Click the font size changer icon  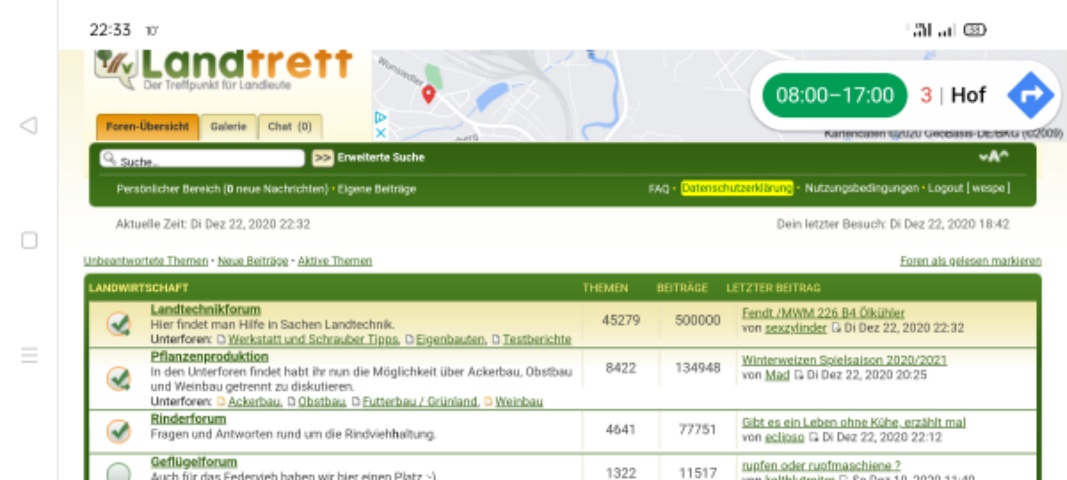tap(993, 156)
